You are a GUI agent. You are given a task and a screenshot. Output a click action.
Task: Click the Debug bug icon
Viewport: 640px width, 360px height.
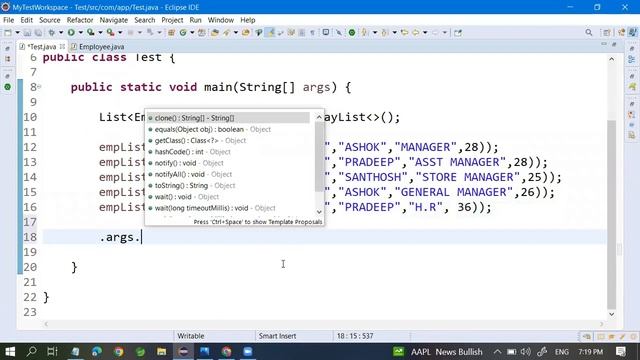click(51, 33)
